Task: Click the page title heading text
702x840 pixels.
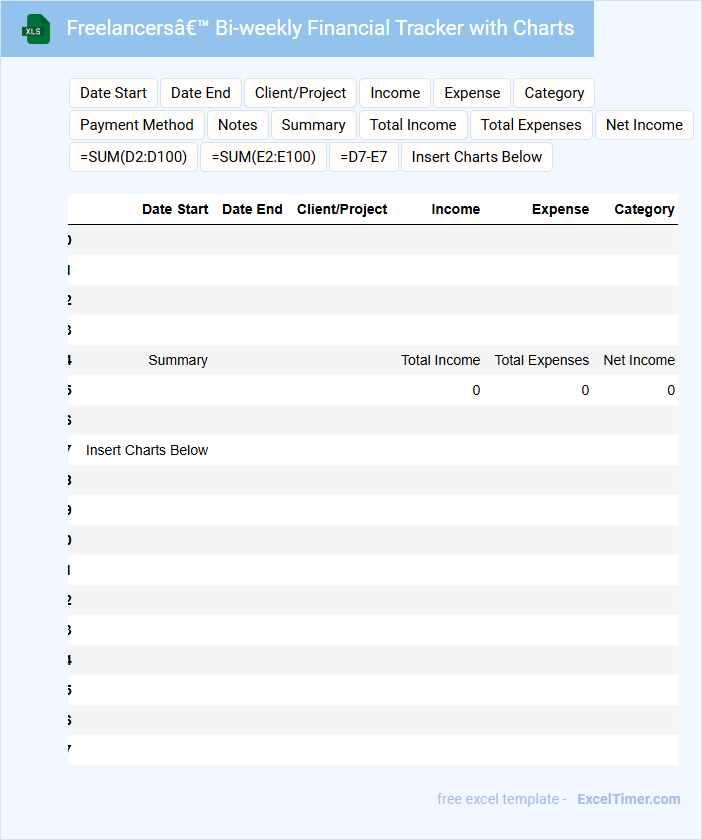Action: (x=320, y=28)
